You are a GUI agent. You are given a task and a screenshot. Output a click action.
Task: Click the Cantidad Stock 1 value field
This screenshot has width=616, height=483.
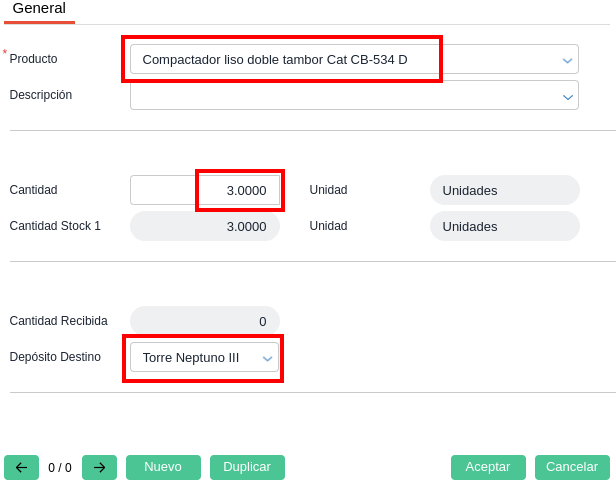click(x=205, y=226)
